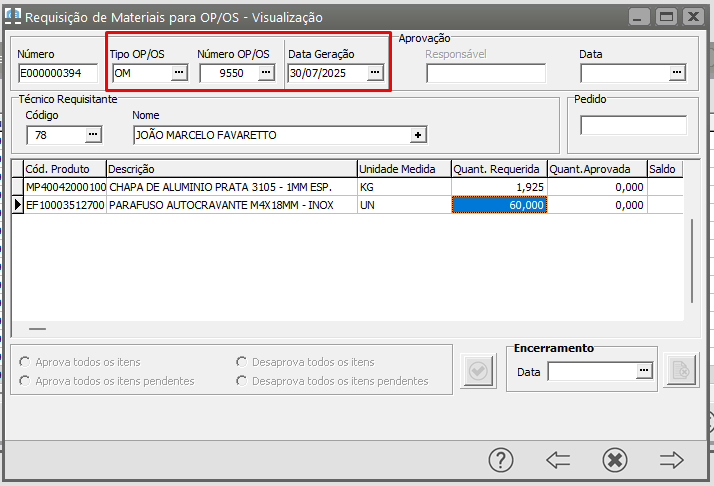The height and width of the screenshot is (486, 714).
Task: Open the Tipo OP/OS lookup button
Action: (178, 73)
